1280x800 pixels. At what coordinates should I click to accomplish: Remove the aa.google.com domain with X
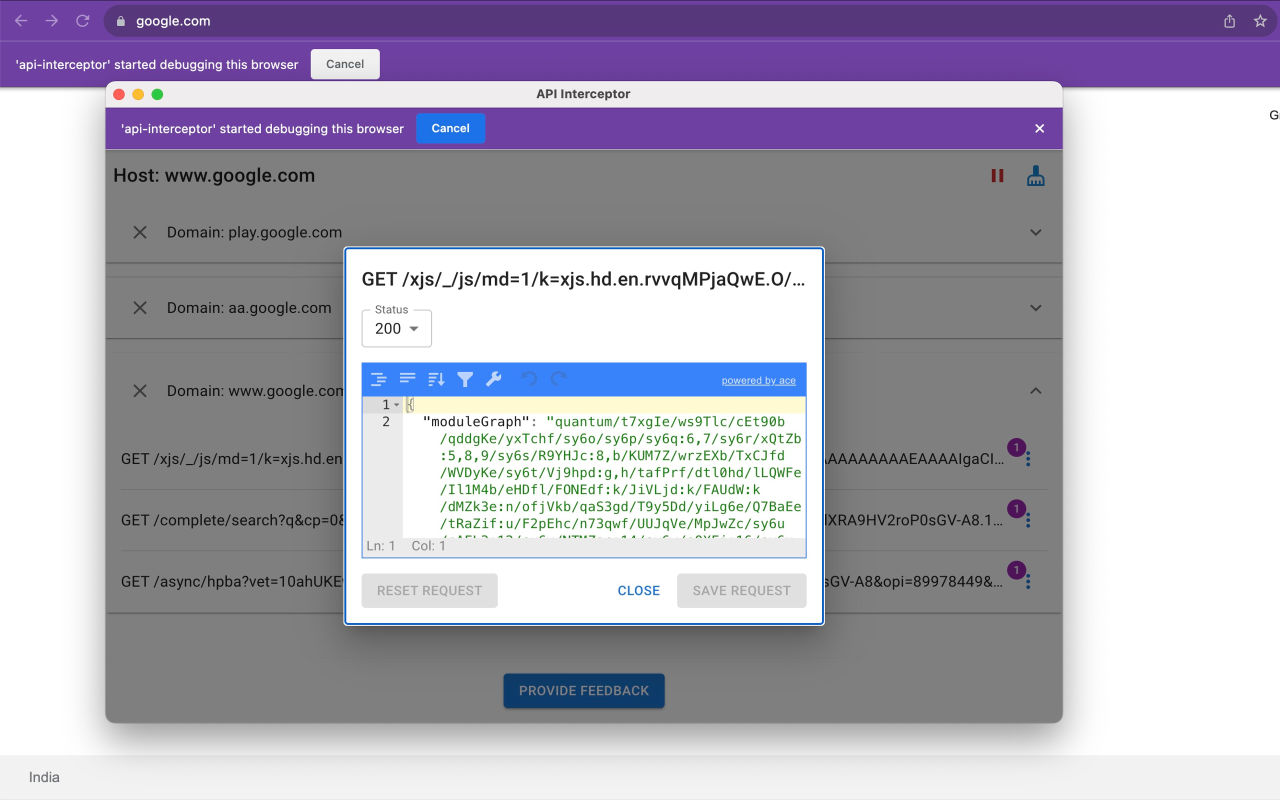tap(140, 308)
